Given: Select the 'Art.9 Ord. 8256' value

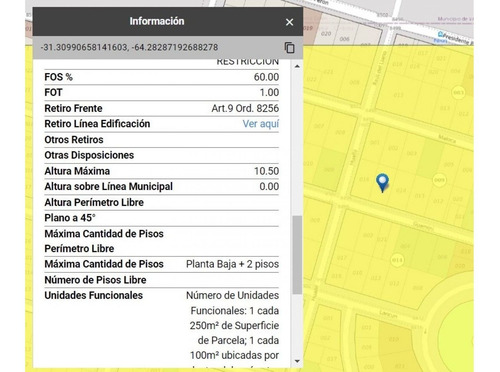Looking at the screenshot, I should point(245,108).
